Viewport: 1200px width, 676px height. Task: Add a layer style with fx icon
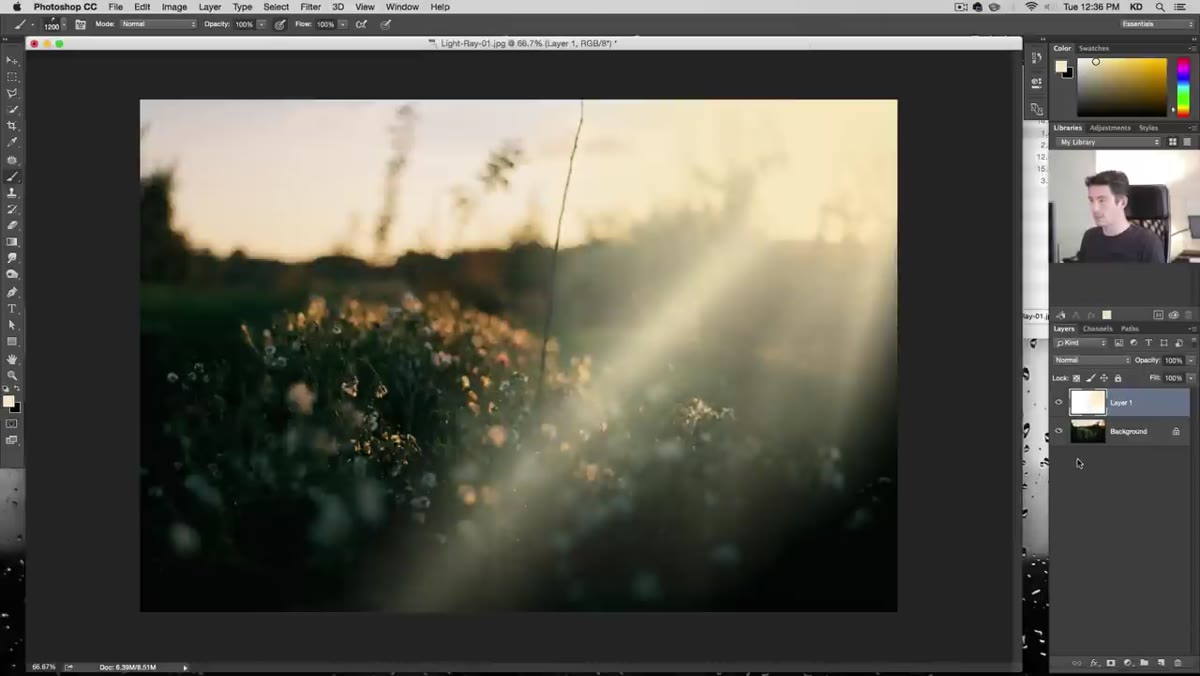pos(1094,663)
